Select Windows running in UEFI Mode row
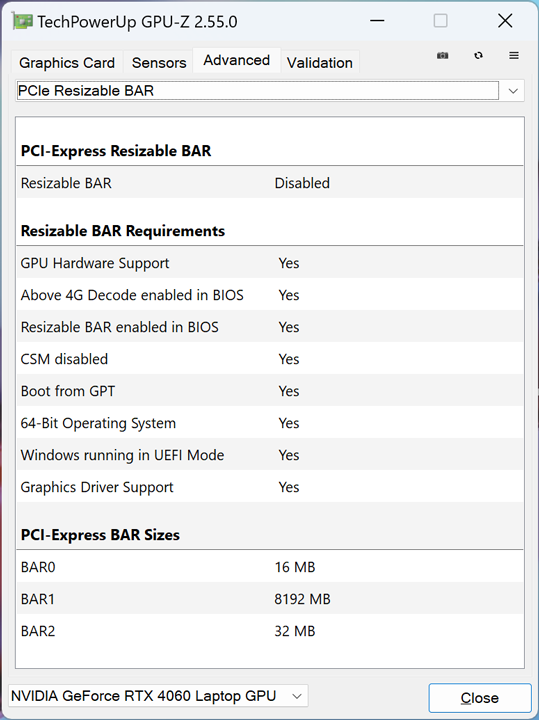This screenshot has width=539, height=720. tap(270, 455)
